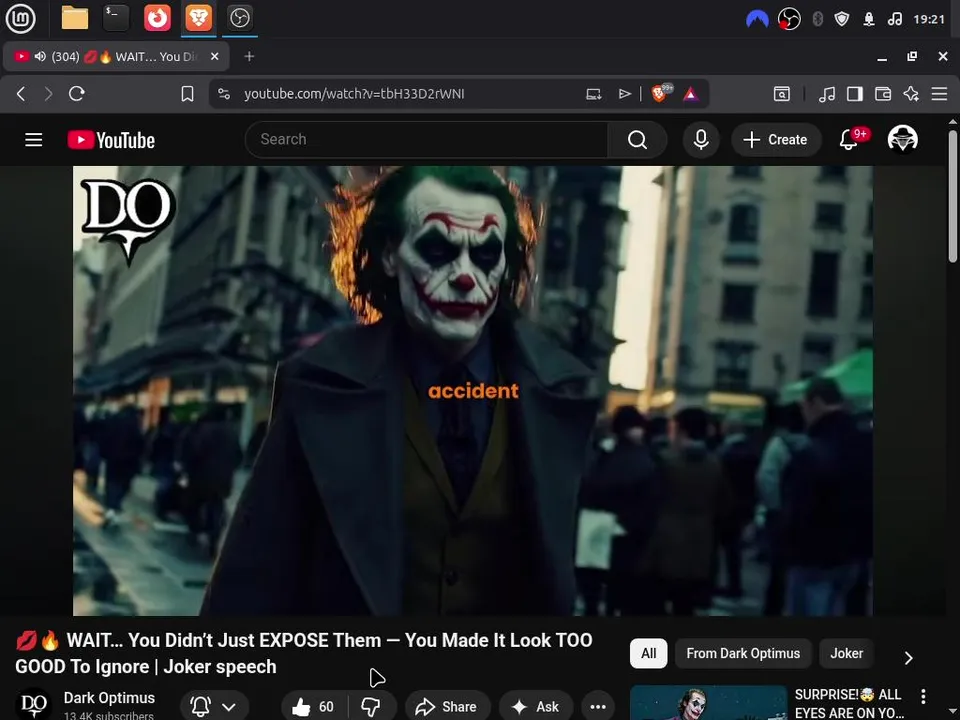The image size is (960, 720).
Task: Click the page vertical scrollbar
Action: 953,196
